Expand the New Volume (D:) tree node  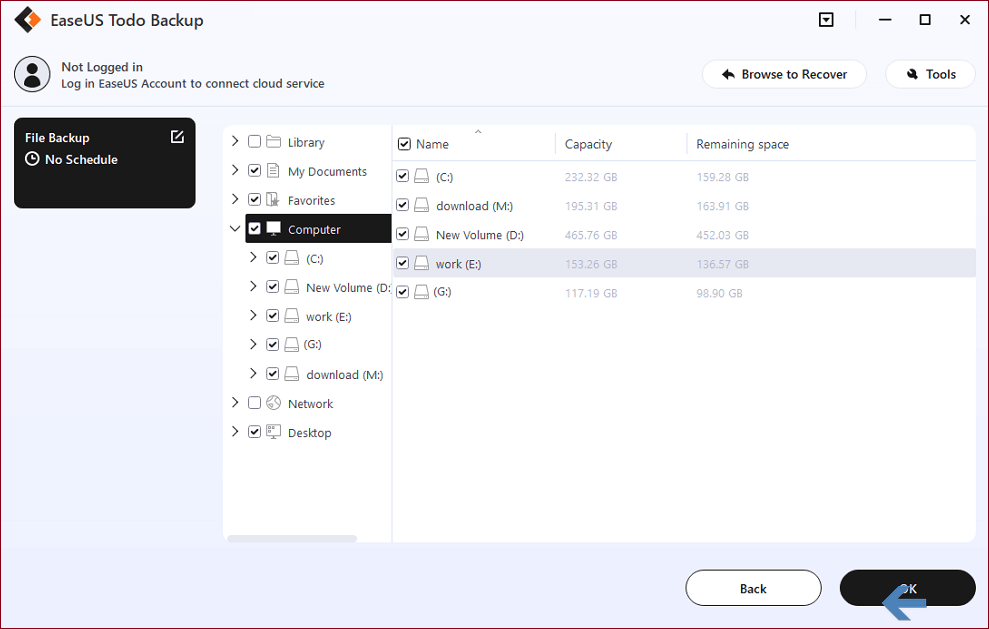[253, 286]
